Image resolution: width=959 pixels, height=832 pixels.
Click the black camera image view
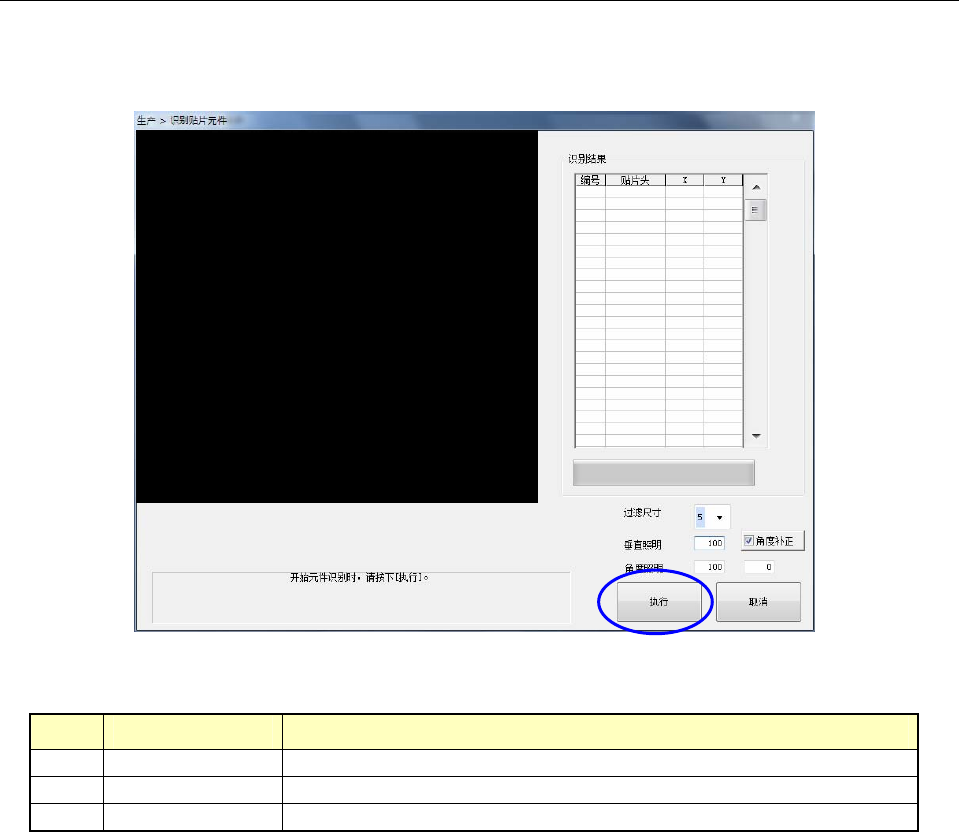point(337,316)
